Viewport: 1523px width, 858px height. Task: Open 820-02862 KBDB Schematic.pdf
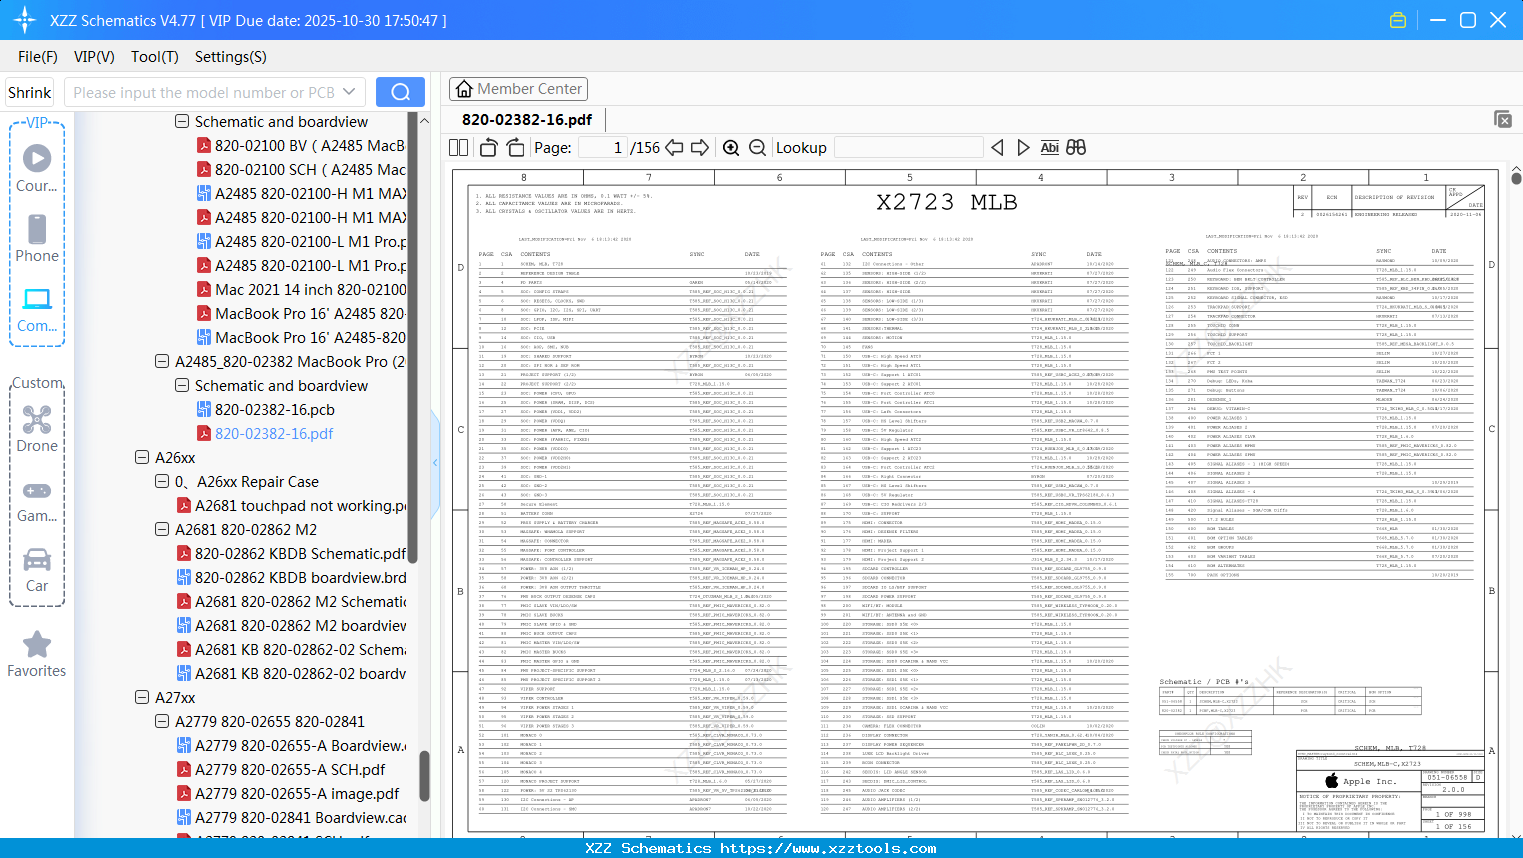pyautogui.click(x=291, y=554)
